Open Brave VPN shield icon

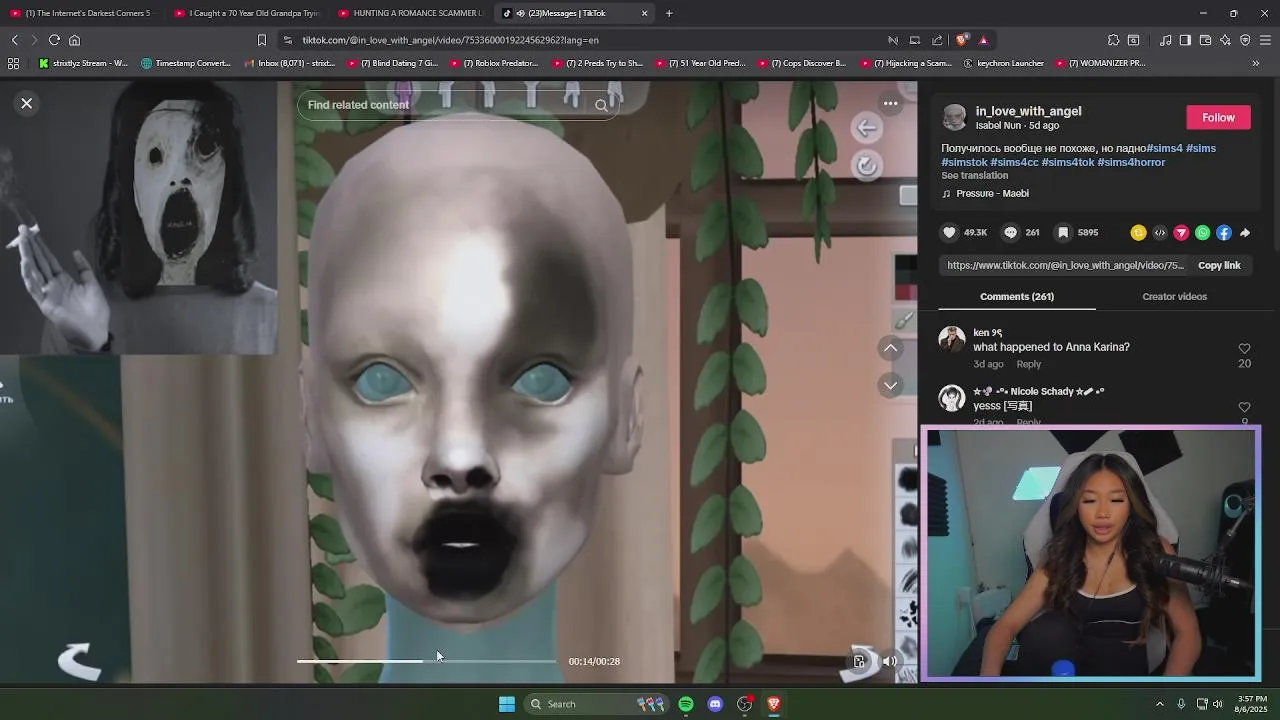click(x=1245, y=40)
